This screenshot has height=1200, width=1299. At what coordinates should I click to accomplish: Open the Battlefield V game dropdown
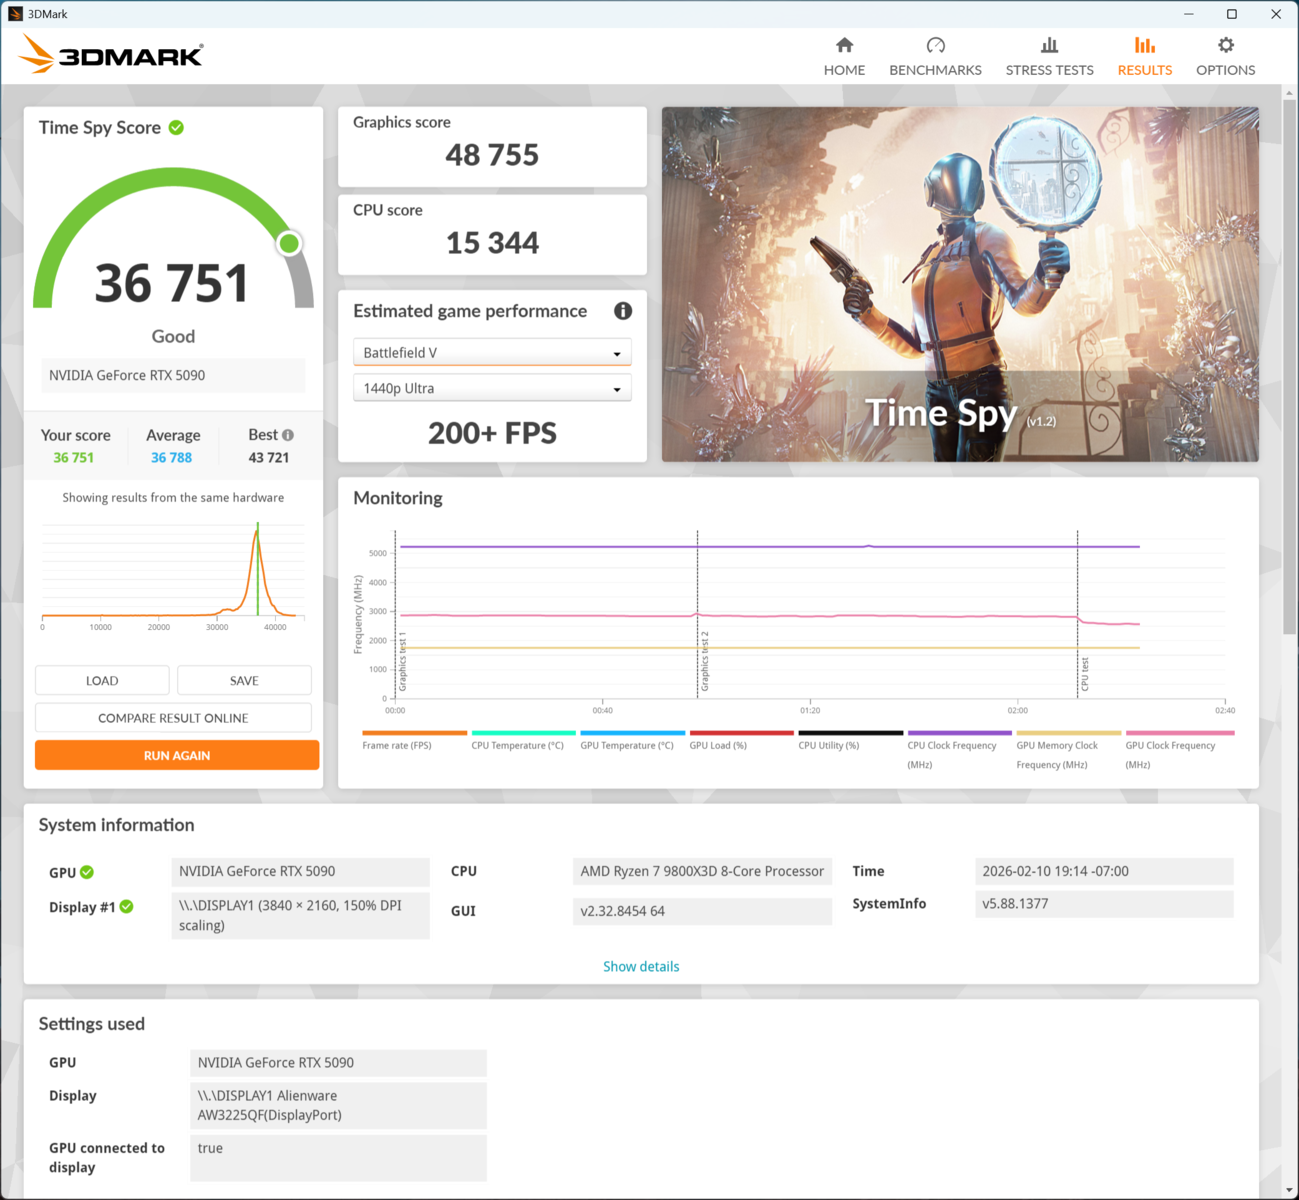[x=492, y=353]
